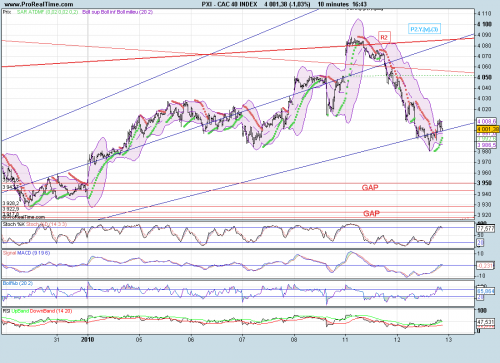Image resolution: width=500 pixels, height=363 pixels.
Task: Select the PXI - CAC 40 INDEX title
Action: (x=230, y=4)
